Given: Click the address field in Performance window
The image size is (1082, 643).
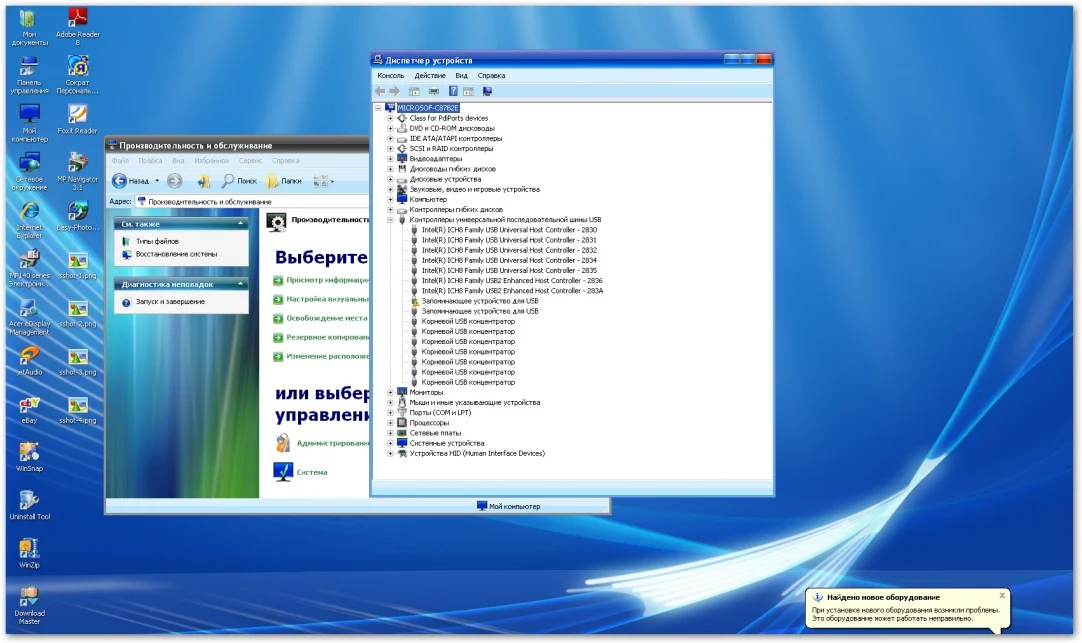Looking at the screenshot, I should point(252,202).
